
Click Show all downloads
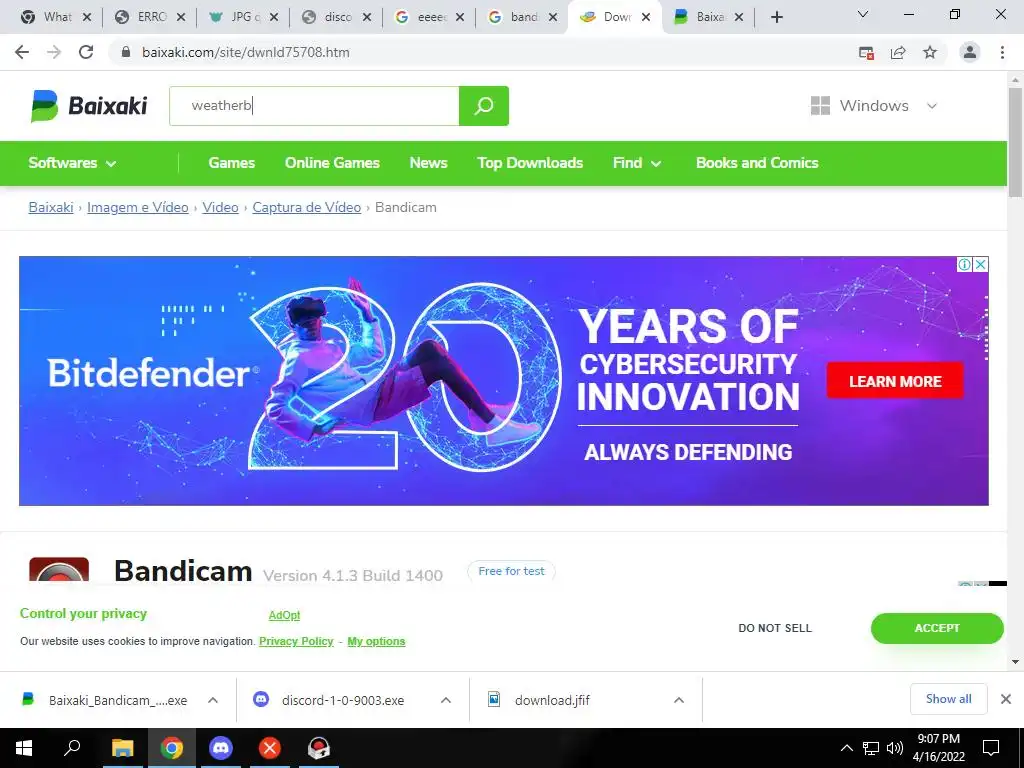[x=949, y=699]
